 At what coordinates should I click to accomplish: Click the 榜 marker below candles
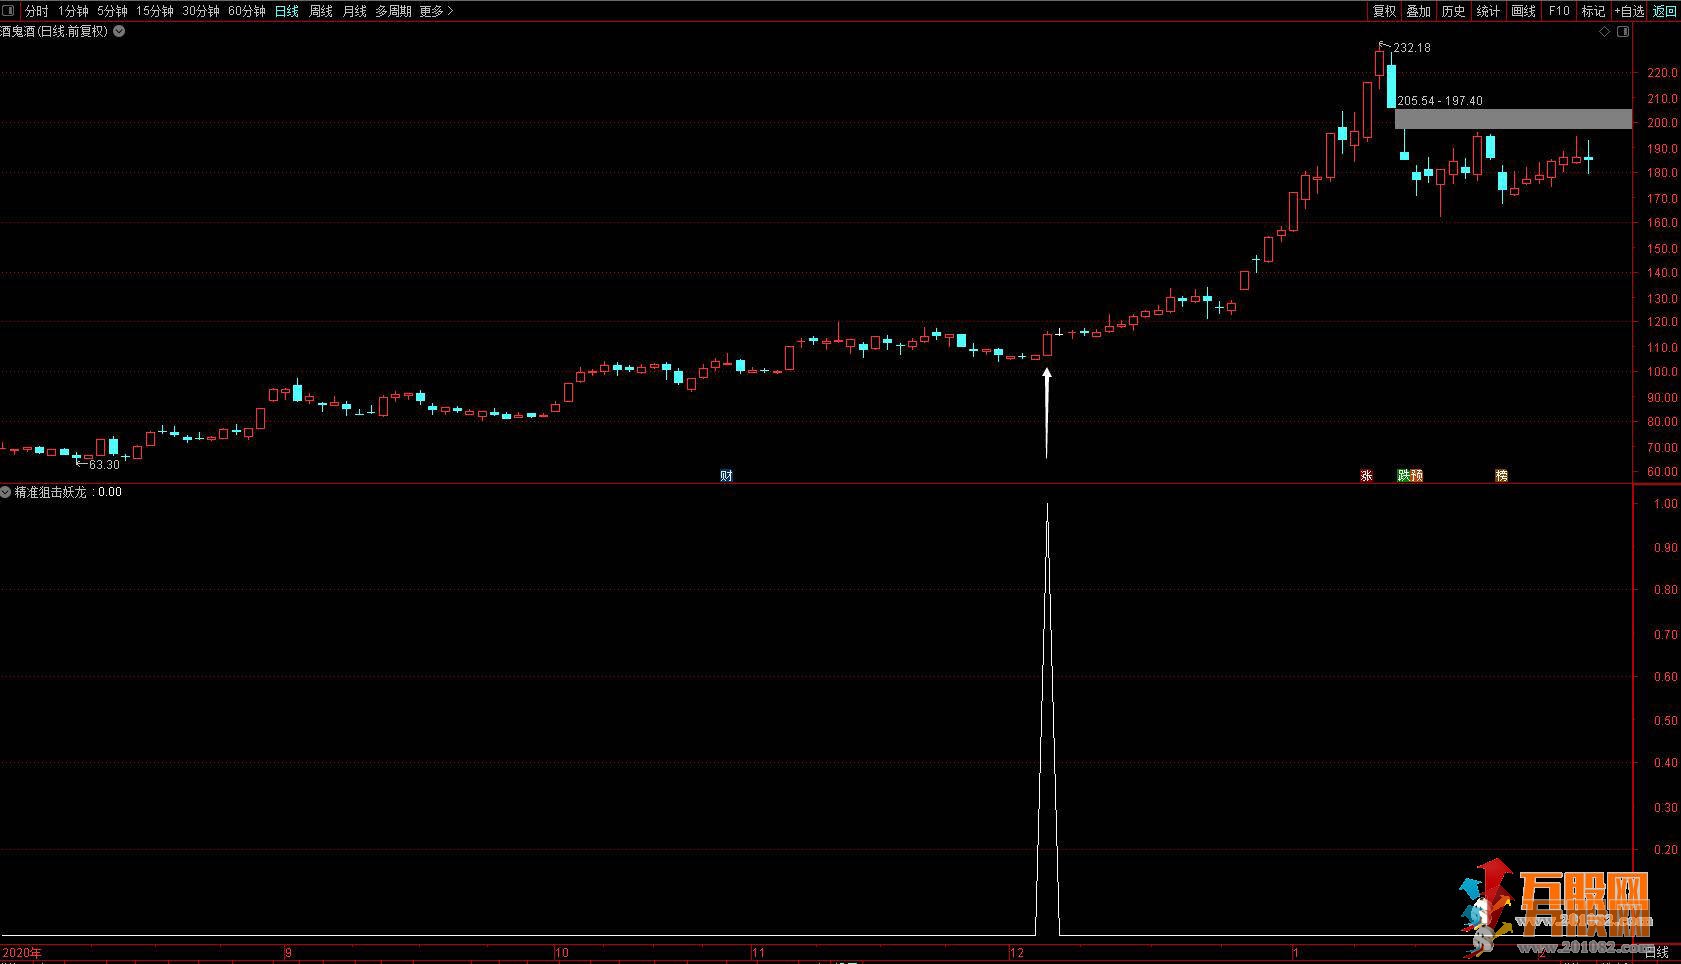(1501, 476)
